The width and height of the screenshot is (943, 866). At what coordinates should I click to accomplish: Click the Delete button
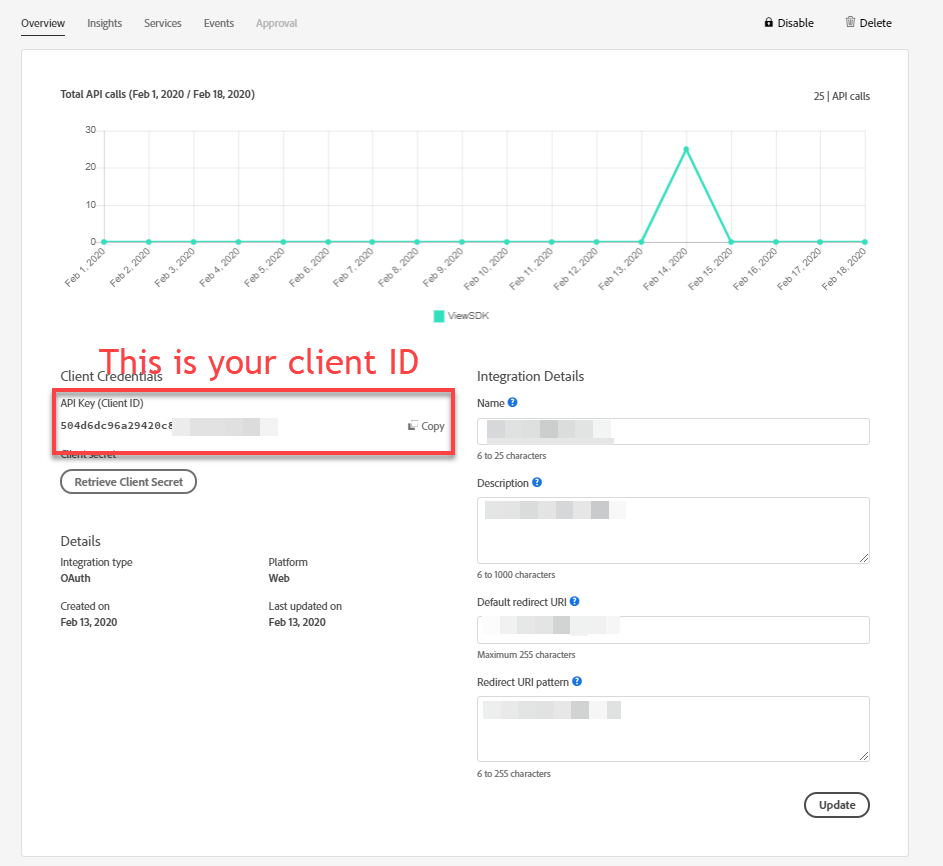coord(868,23)
